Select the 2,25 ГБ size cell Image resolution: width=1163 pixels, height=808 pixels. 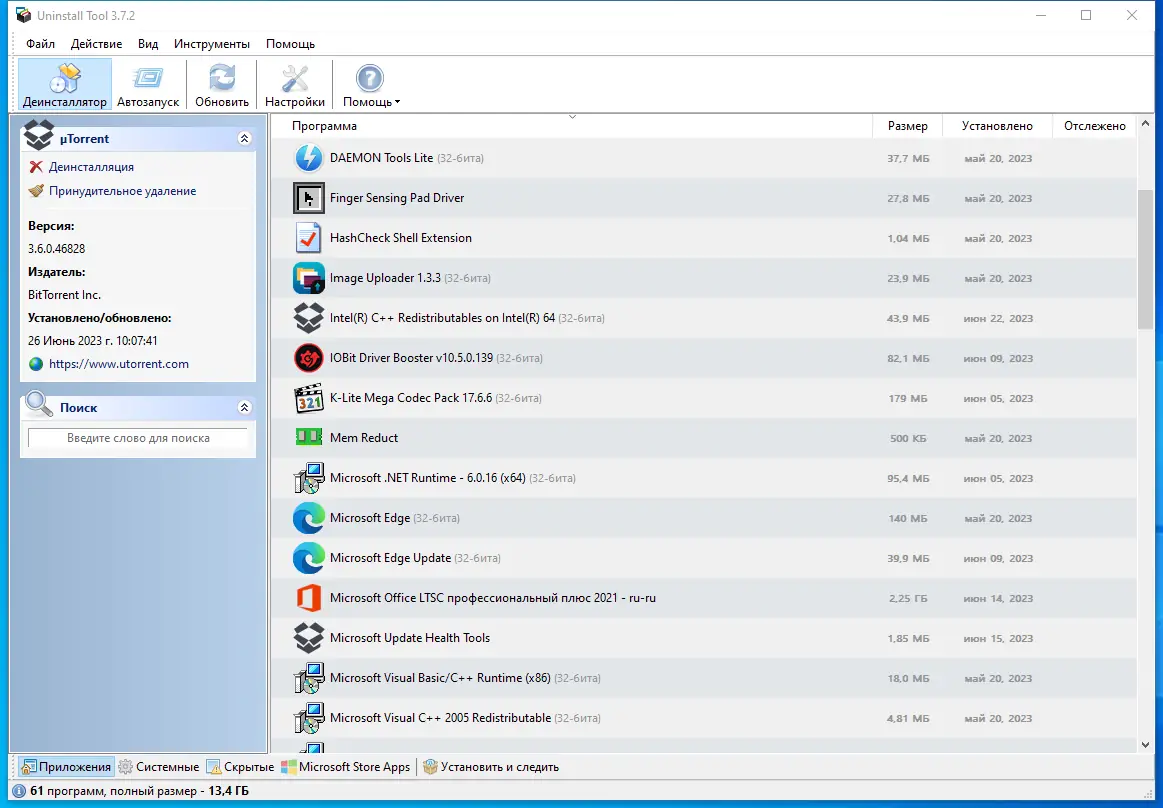pos(908,599)
